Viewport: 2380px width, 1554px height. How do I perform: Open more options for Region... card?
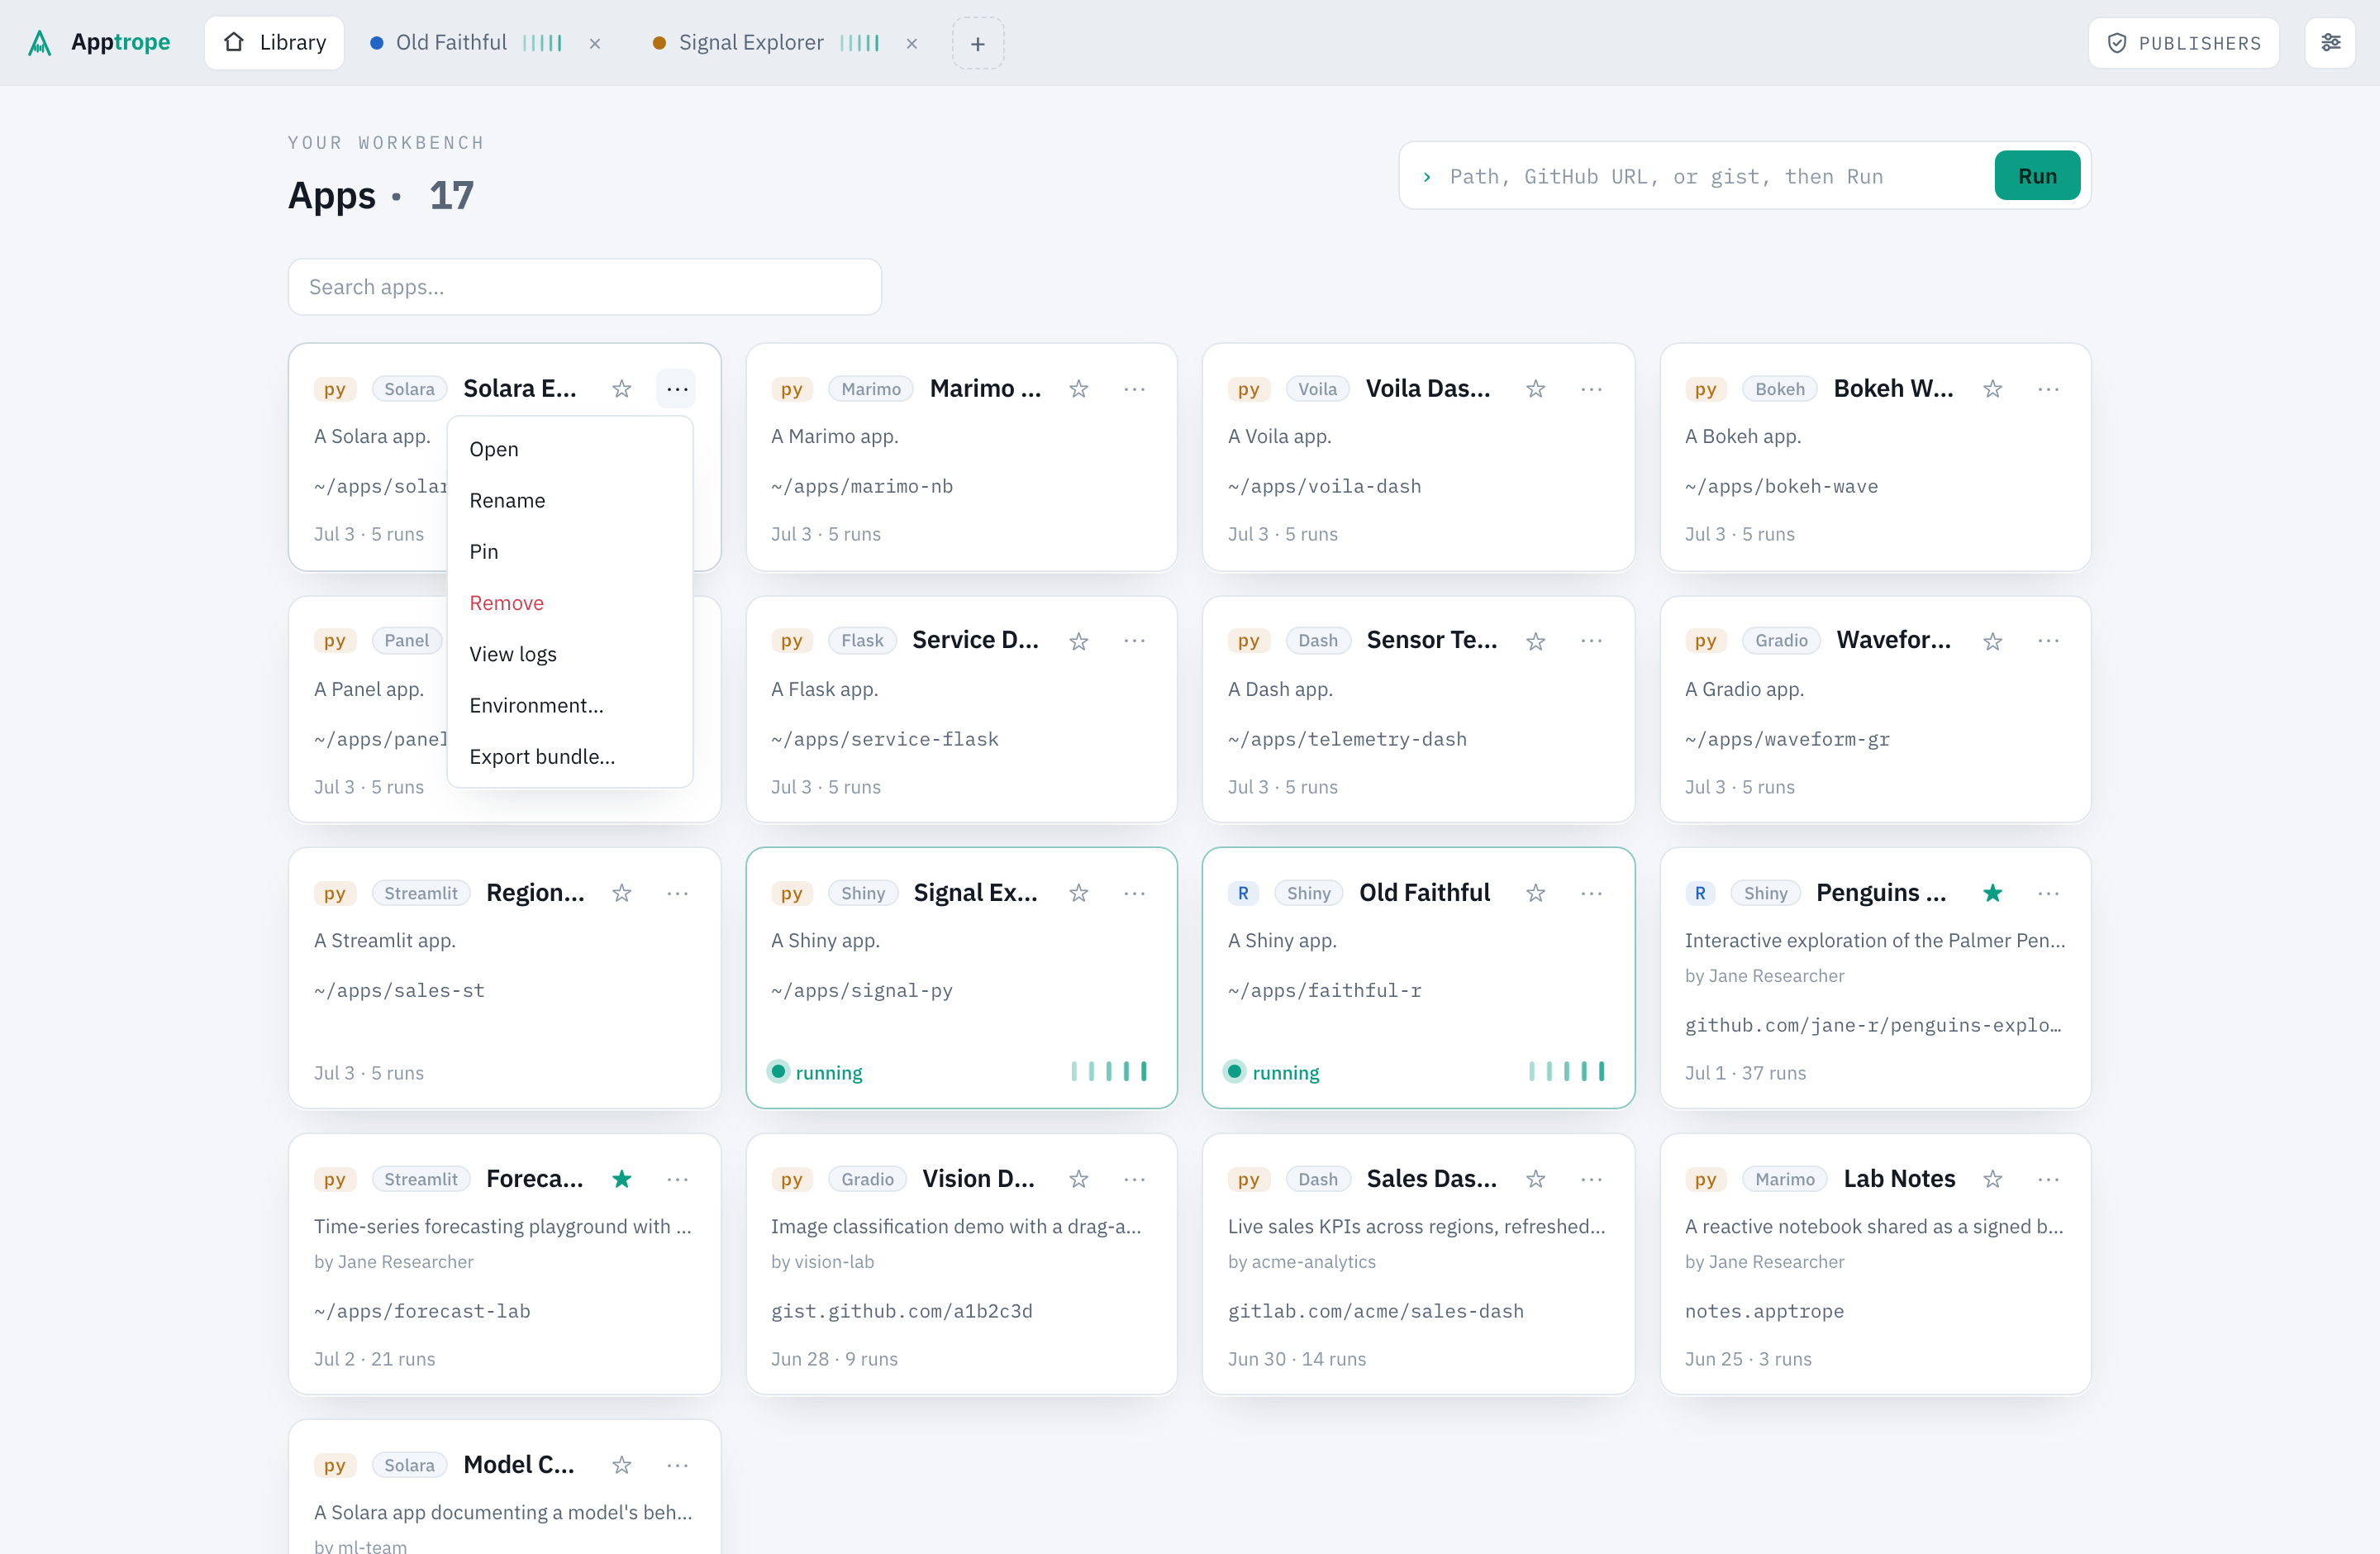pos(677,892)
